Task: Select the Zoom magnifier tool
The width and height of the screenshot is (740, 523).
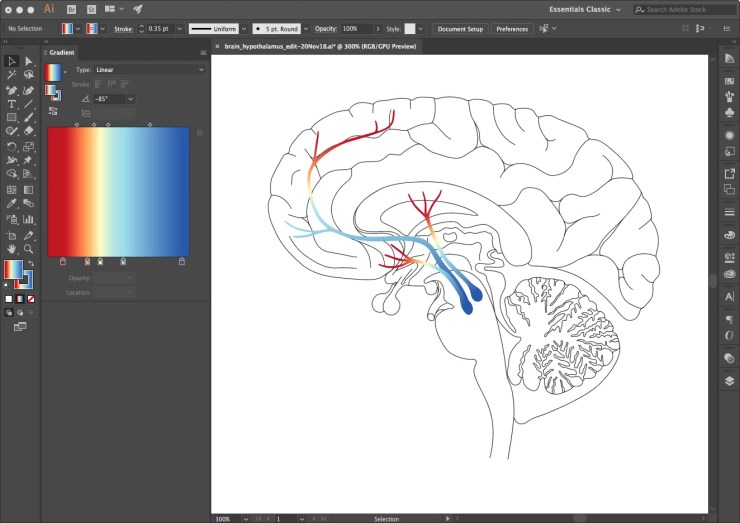Action: click(x=28, y=247)
